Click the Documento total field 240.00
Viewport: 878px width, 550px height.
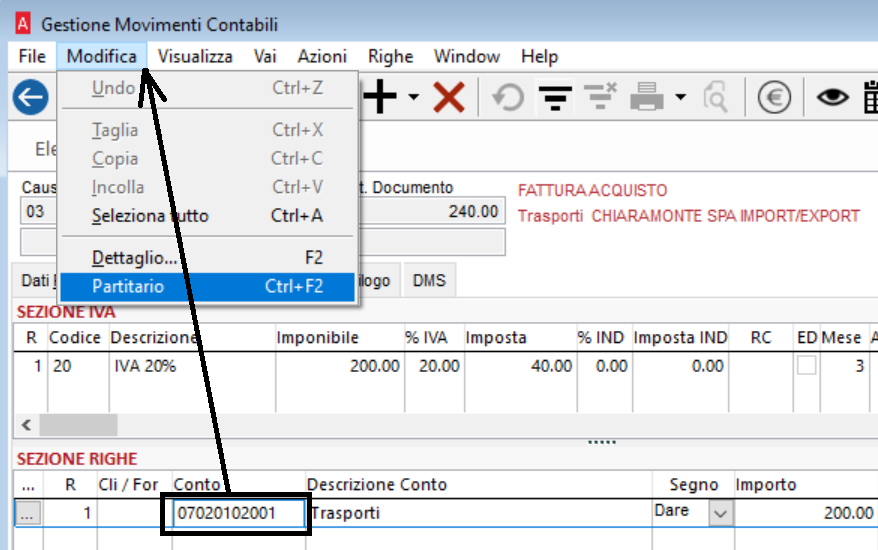tap(433, 211)
